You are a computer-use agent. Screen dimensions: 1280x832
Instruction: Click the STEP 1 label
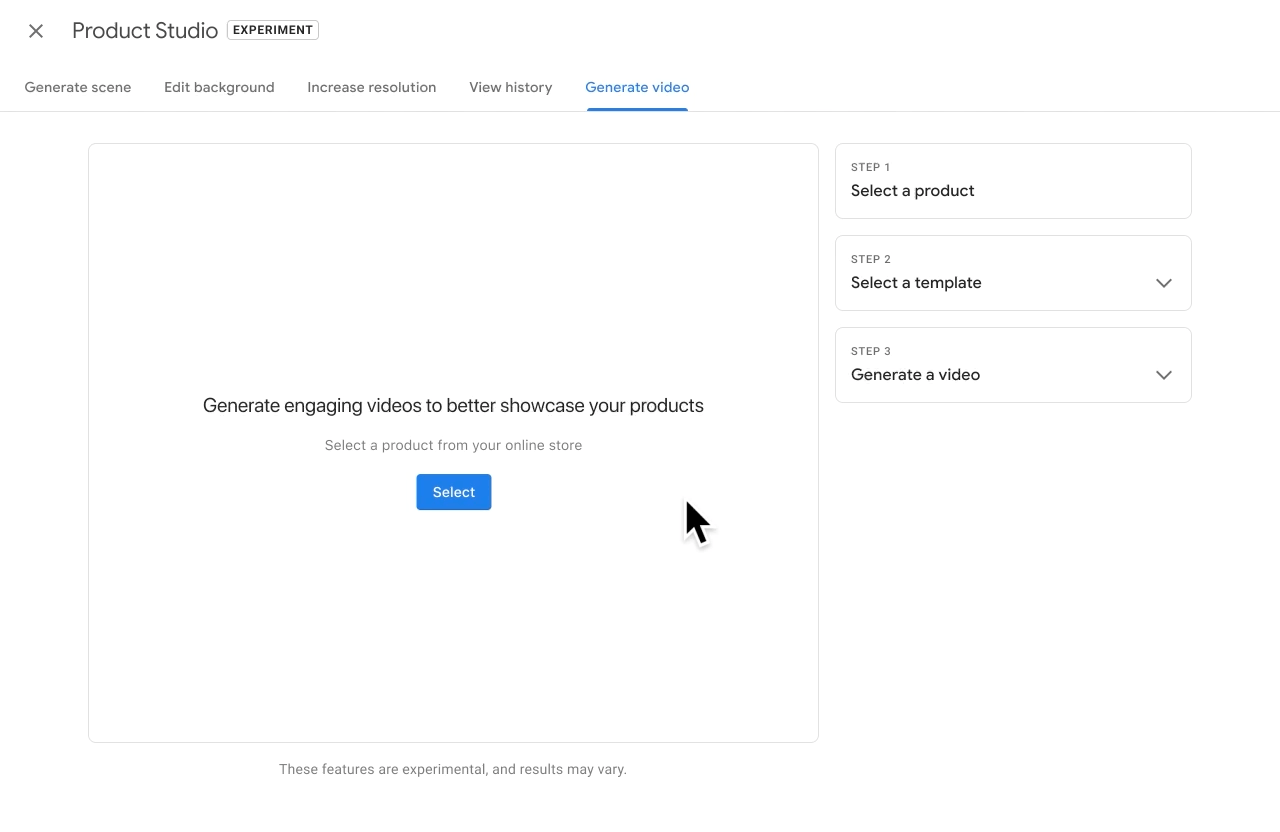[x=870, y=167]
